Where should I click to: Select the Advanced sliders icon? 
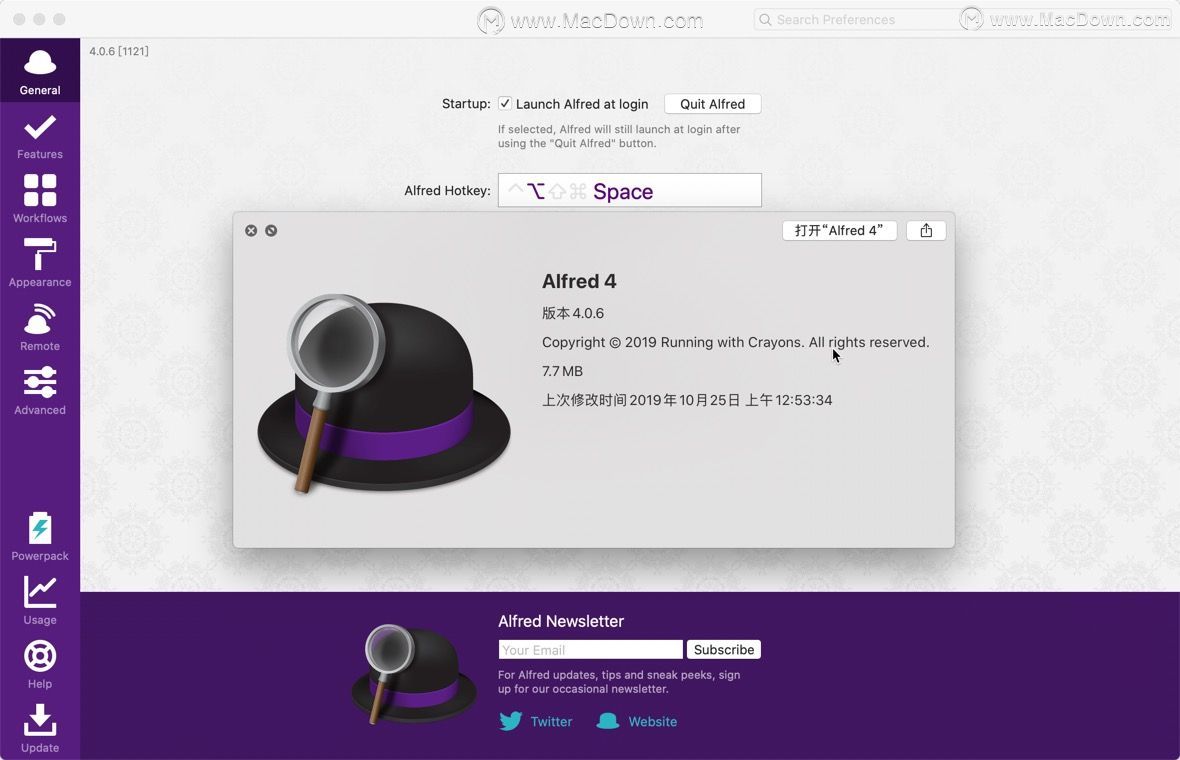tap(40, 382)
